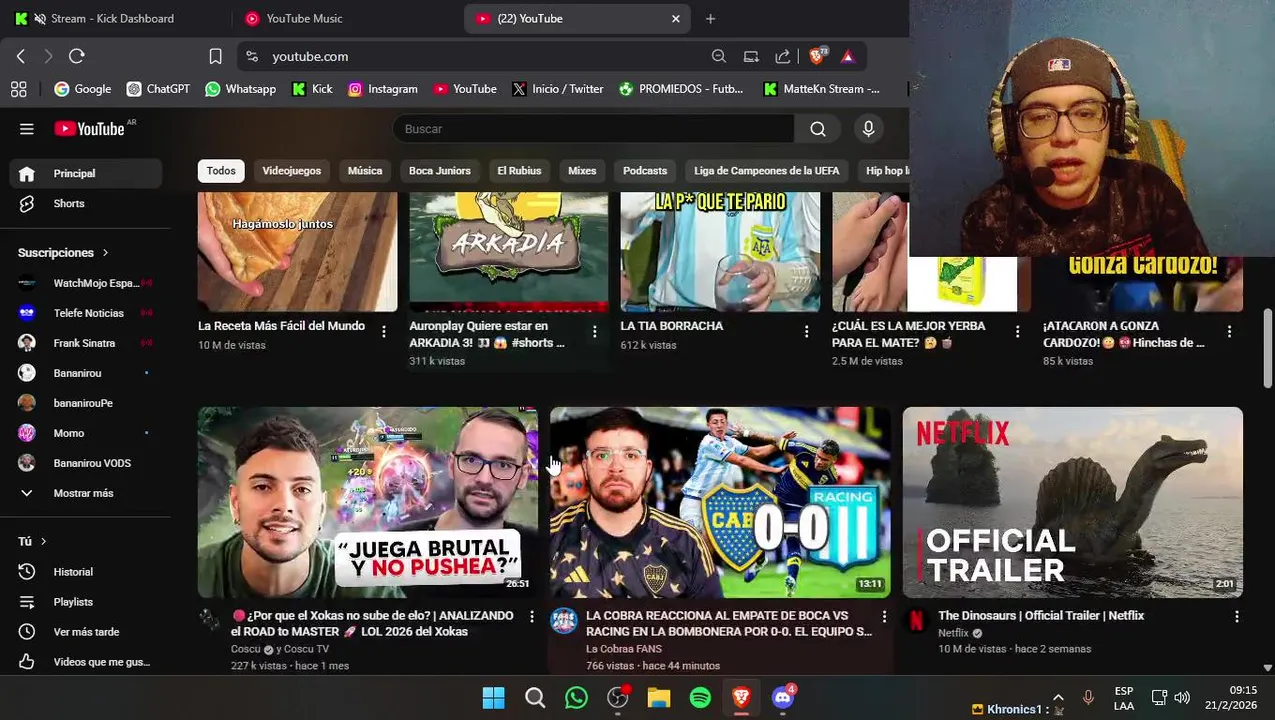
Task: Select the El Rubius filter chip
Action: [519, 171]
